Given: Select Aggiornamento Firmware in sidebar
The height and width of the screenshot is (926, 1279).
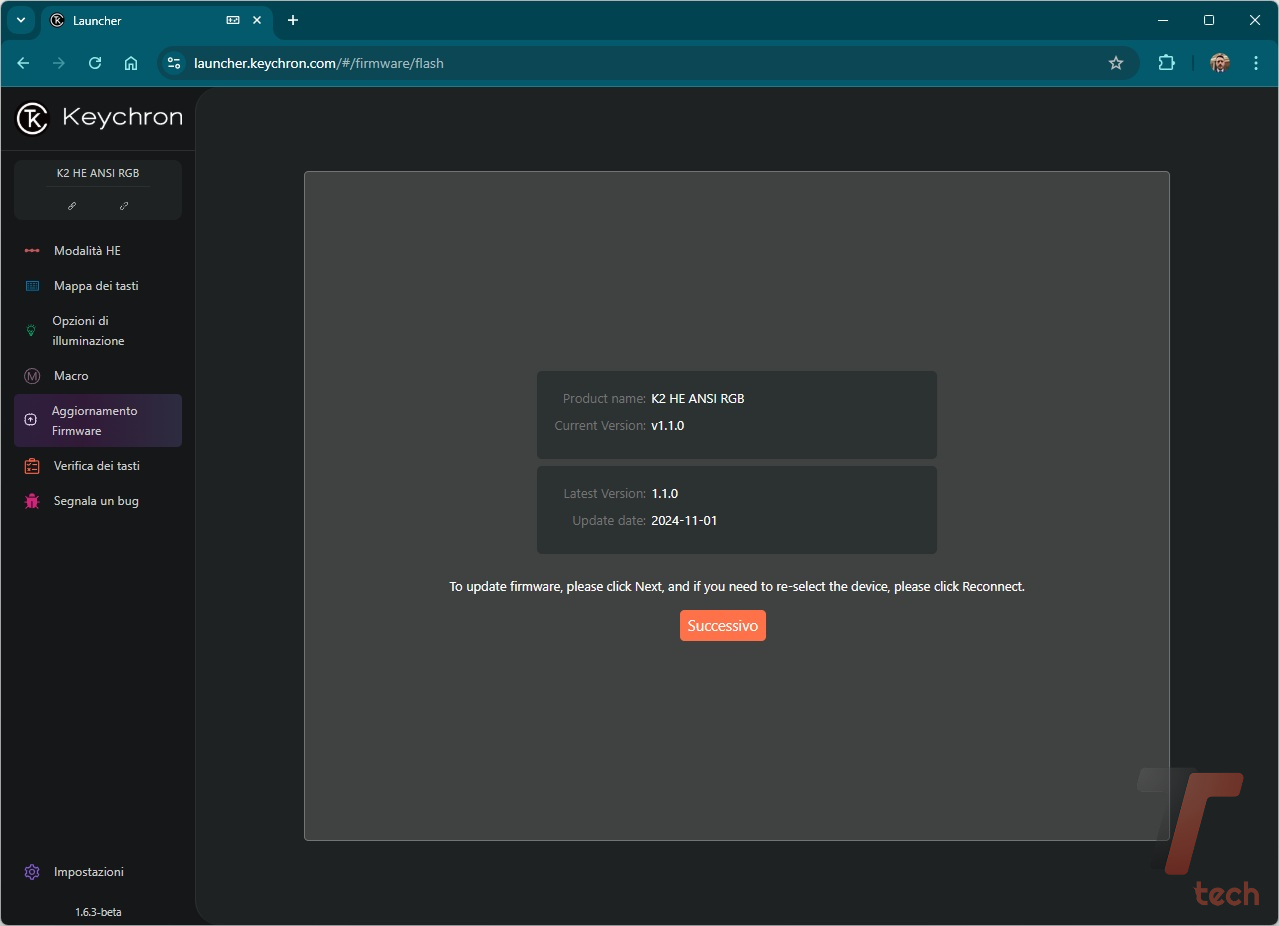Looking at the screenshot, I should [x=97, y=421].
